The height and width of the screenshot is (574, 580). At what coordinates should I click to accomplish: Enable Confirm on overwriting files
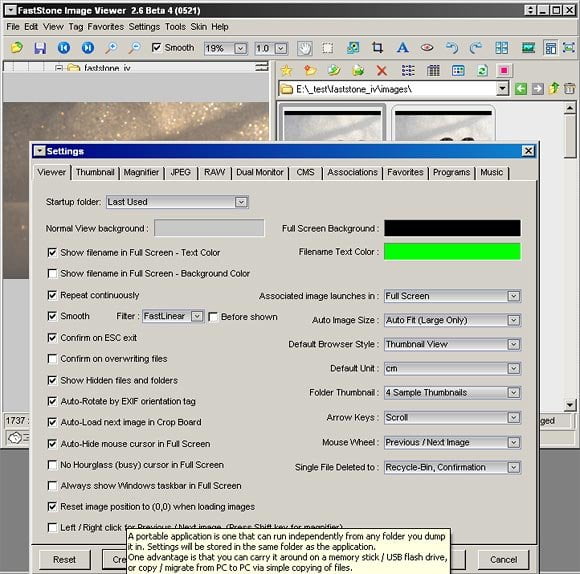(52, 359)
